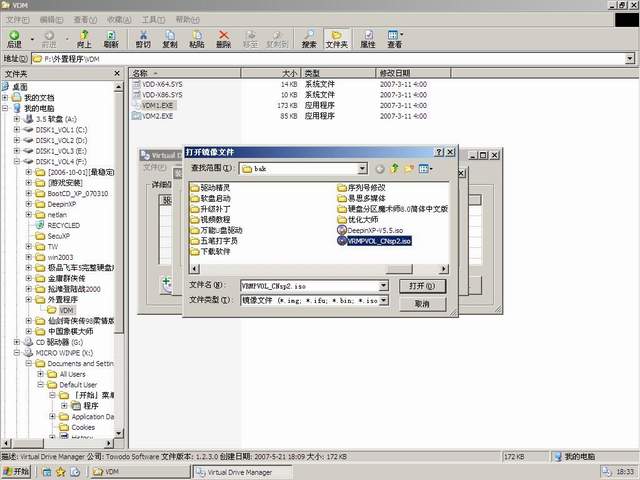Click the Properties (属性) toolbar icon
Screen dimensions: 640x480
[367, 38]
